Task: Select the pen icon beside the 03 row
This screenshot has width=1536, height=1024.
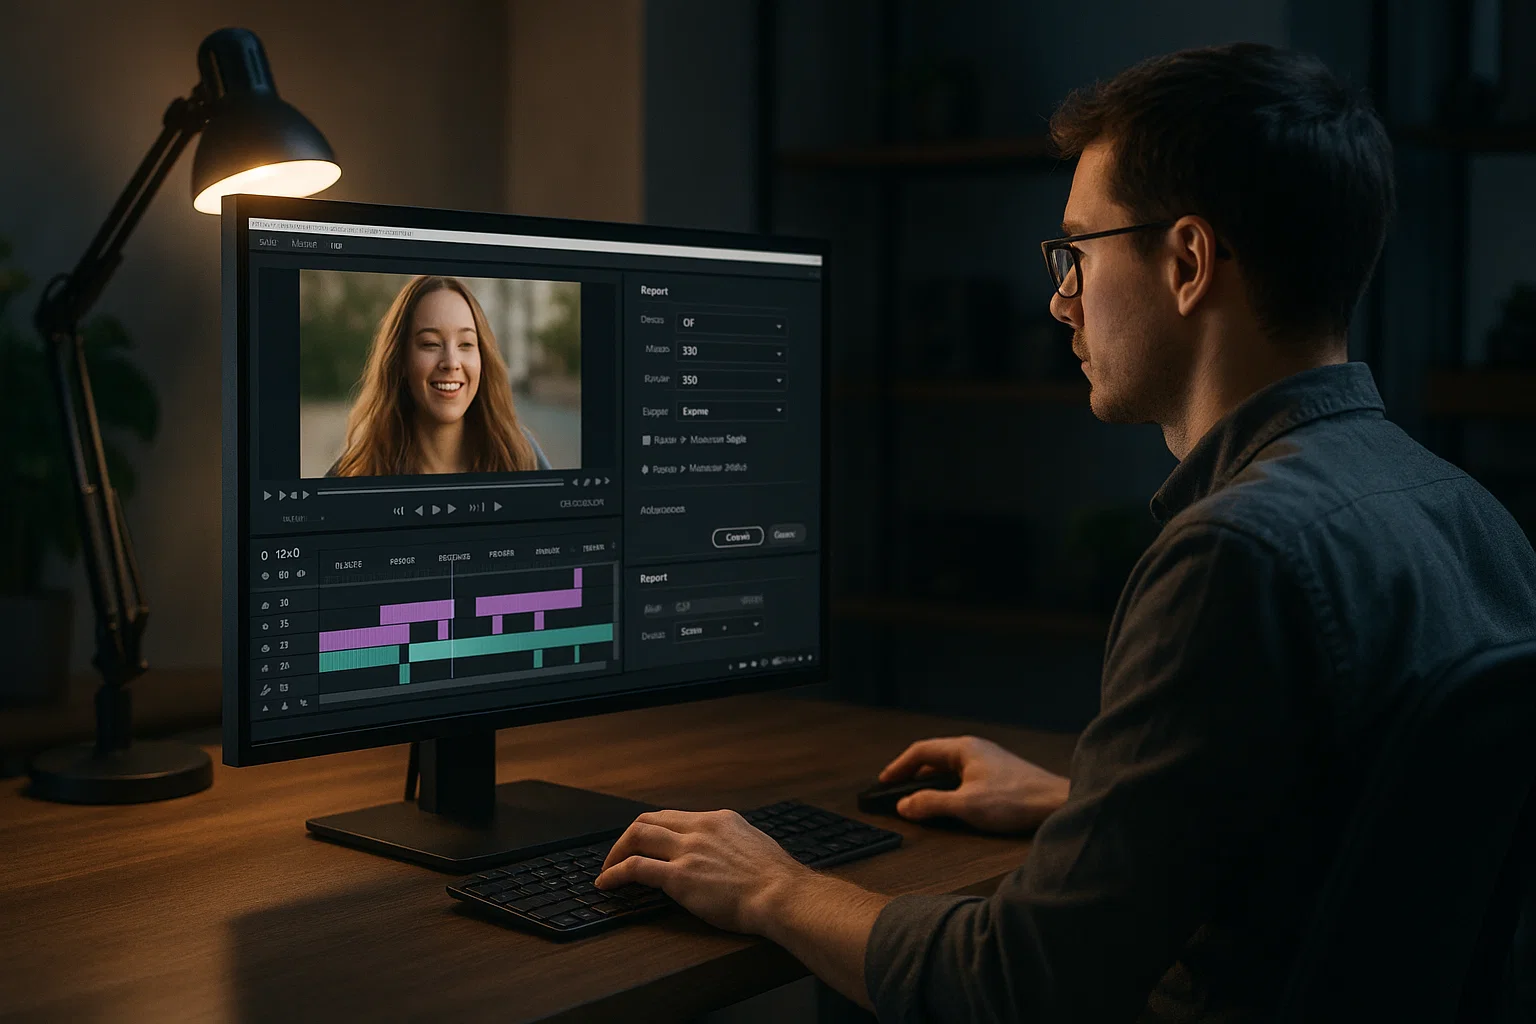Action: pos(266,689)
